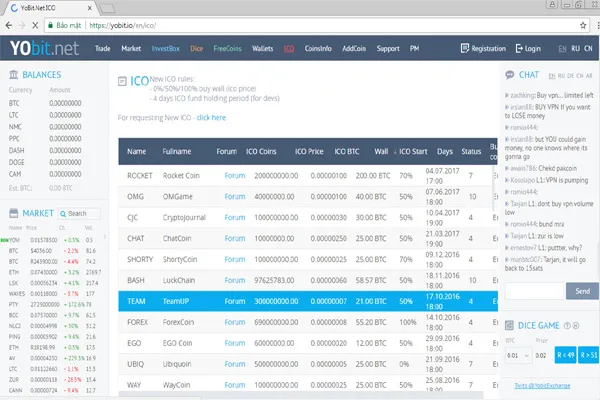The image size is (600, 400).
Task: Select ETH market row priced 0.07430000
Action: pos(55,272)
